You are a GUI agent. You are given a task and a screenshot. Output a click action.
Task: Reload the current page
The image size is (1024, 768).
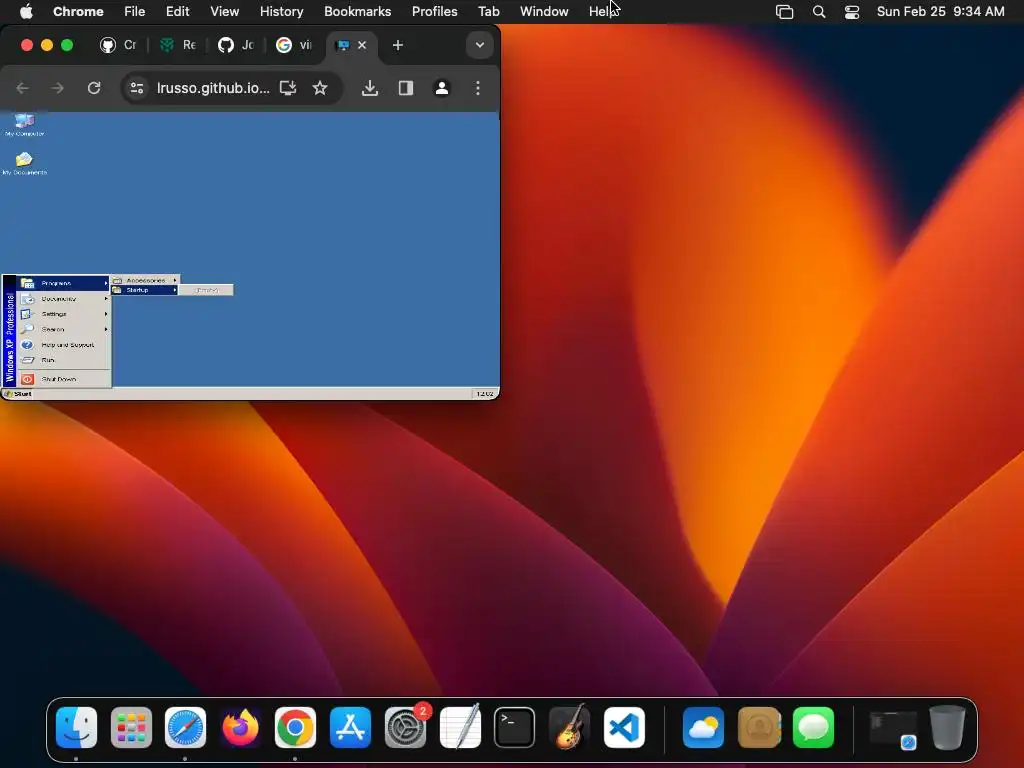[94, 88]
